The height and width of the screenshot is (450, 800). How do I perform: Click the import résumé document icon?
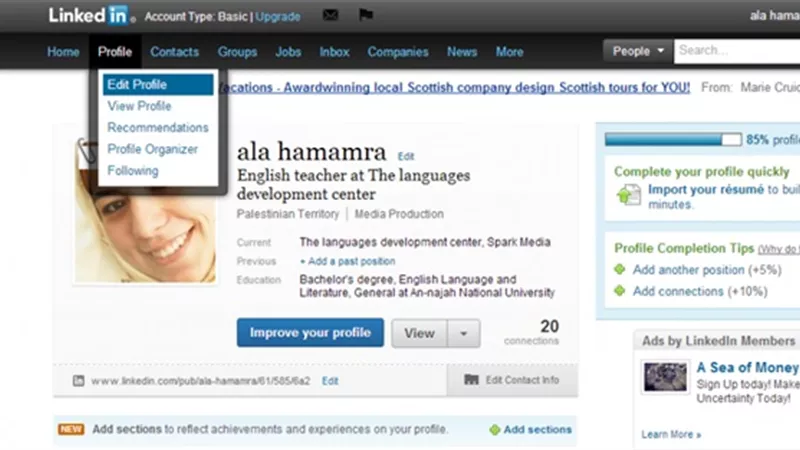point(628,195)
